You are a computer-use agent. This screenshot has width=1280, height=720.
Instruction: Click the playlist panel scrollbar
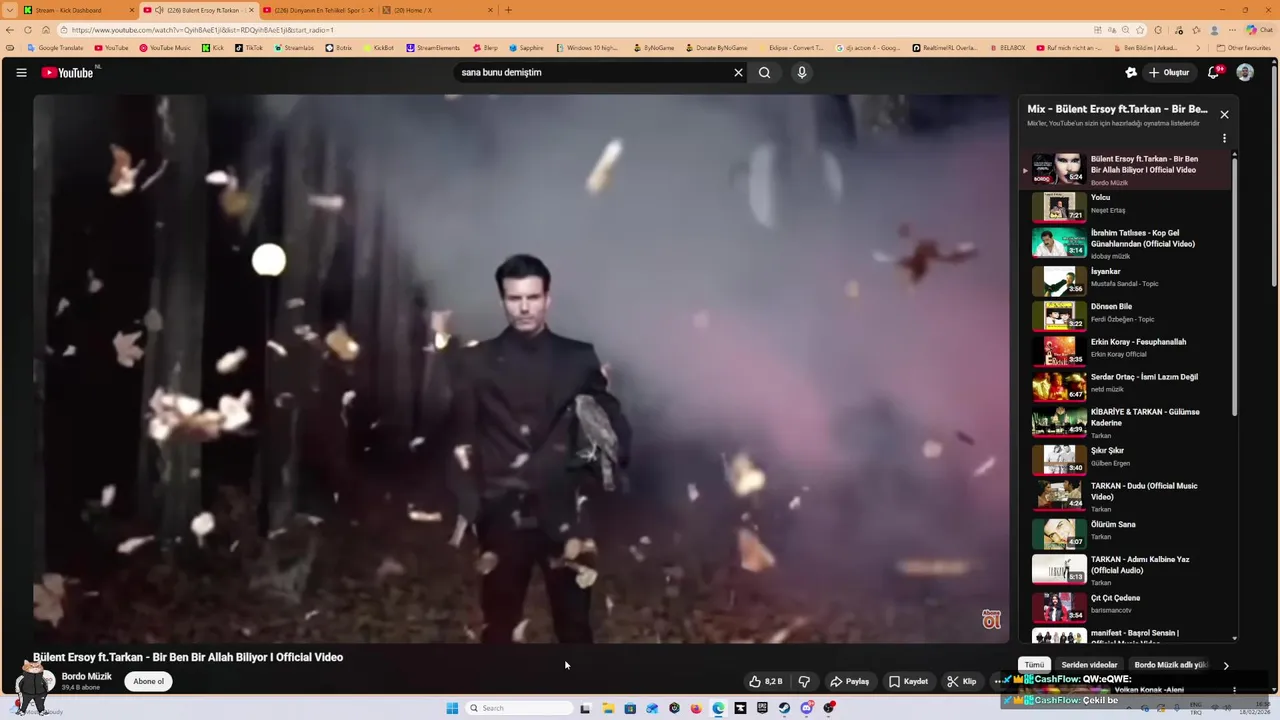pos(1235,285)
